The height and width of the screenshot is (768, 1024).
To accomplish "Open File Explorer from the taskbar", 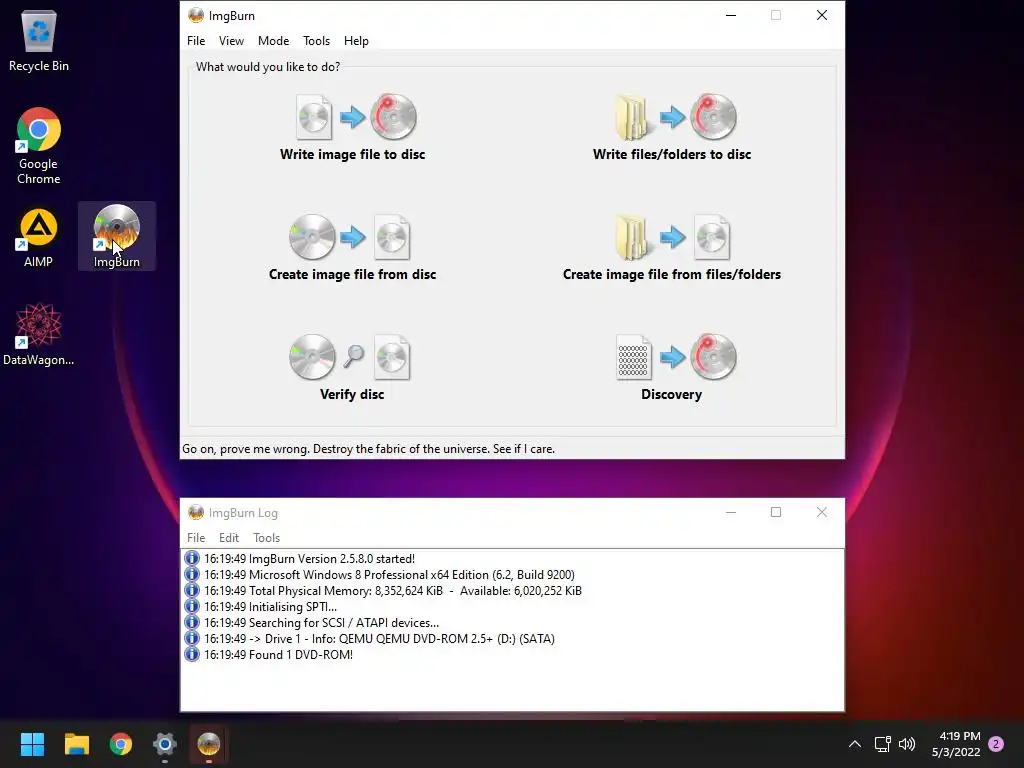I will (x=76, y=744).
